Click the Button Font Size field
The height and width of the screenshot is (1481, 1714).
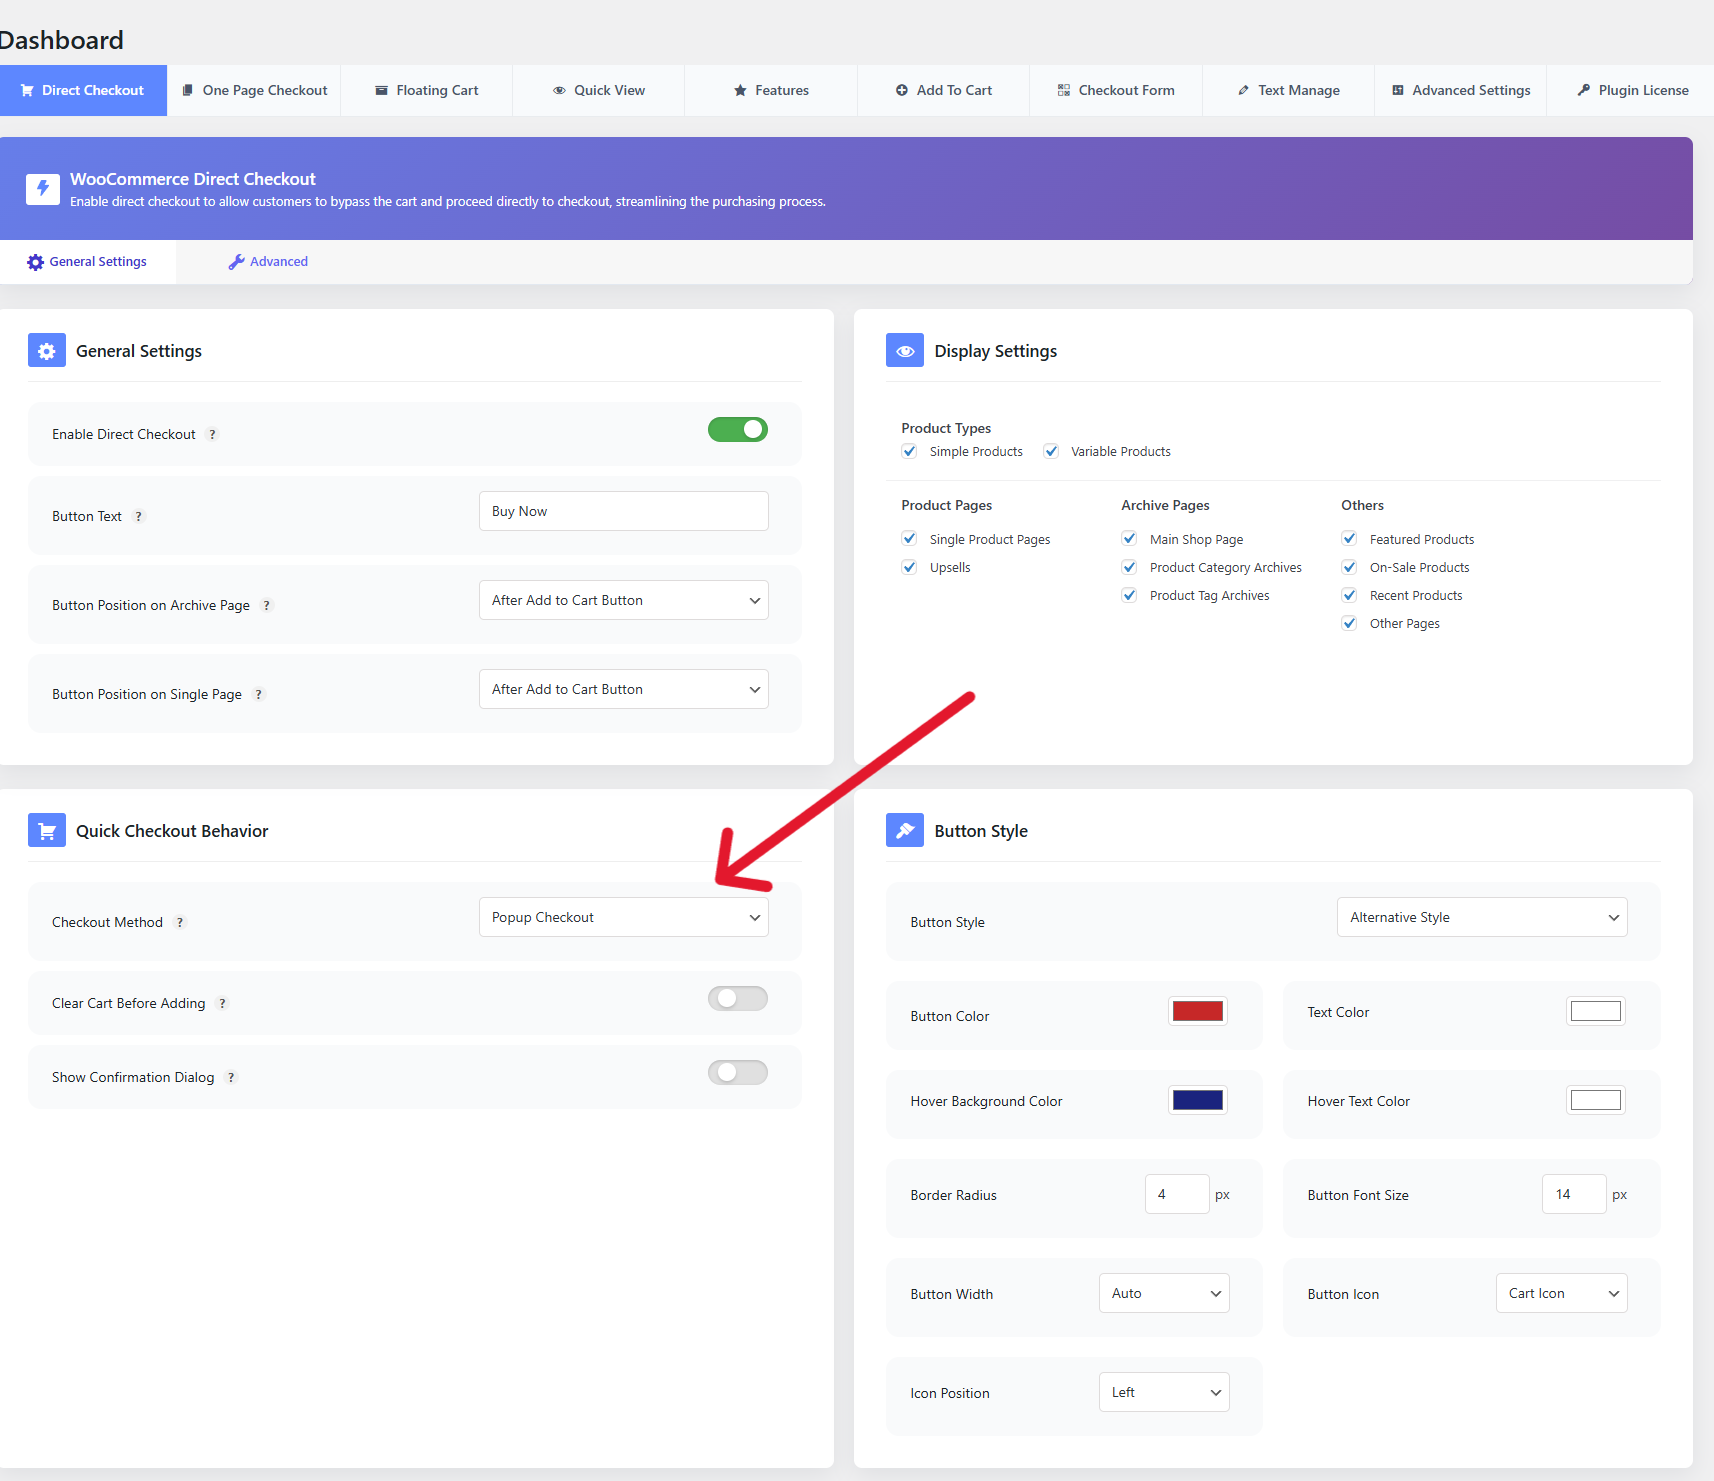pos(1574,1194)
